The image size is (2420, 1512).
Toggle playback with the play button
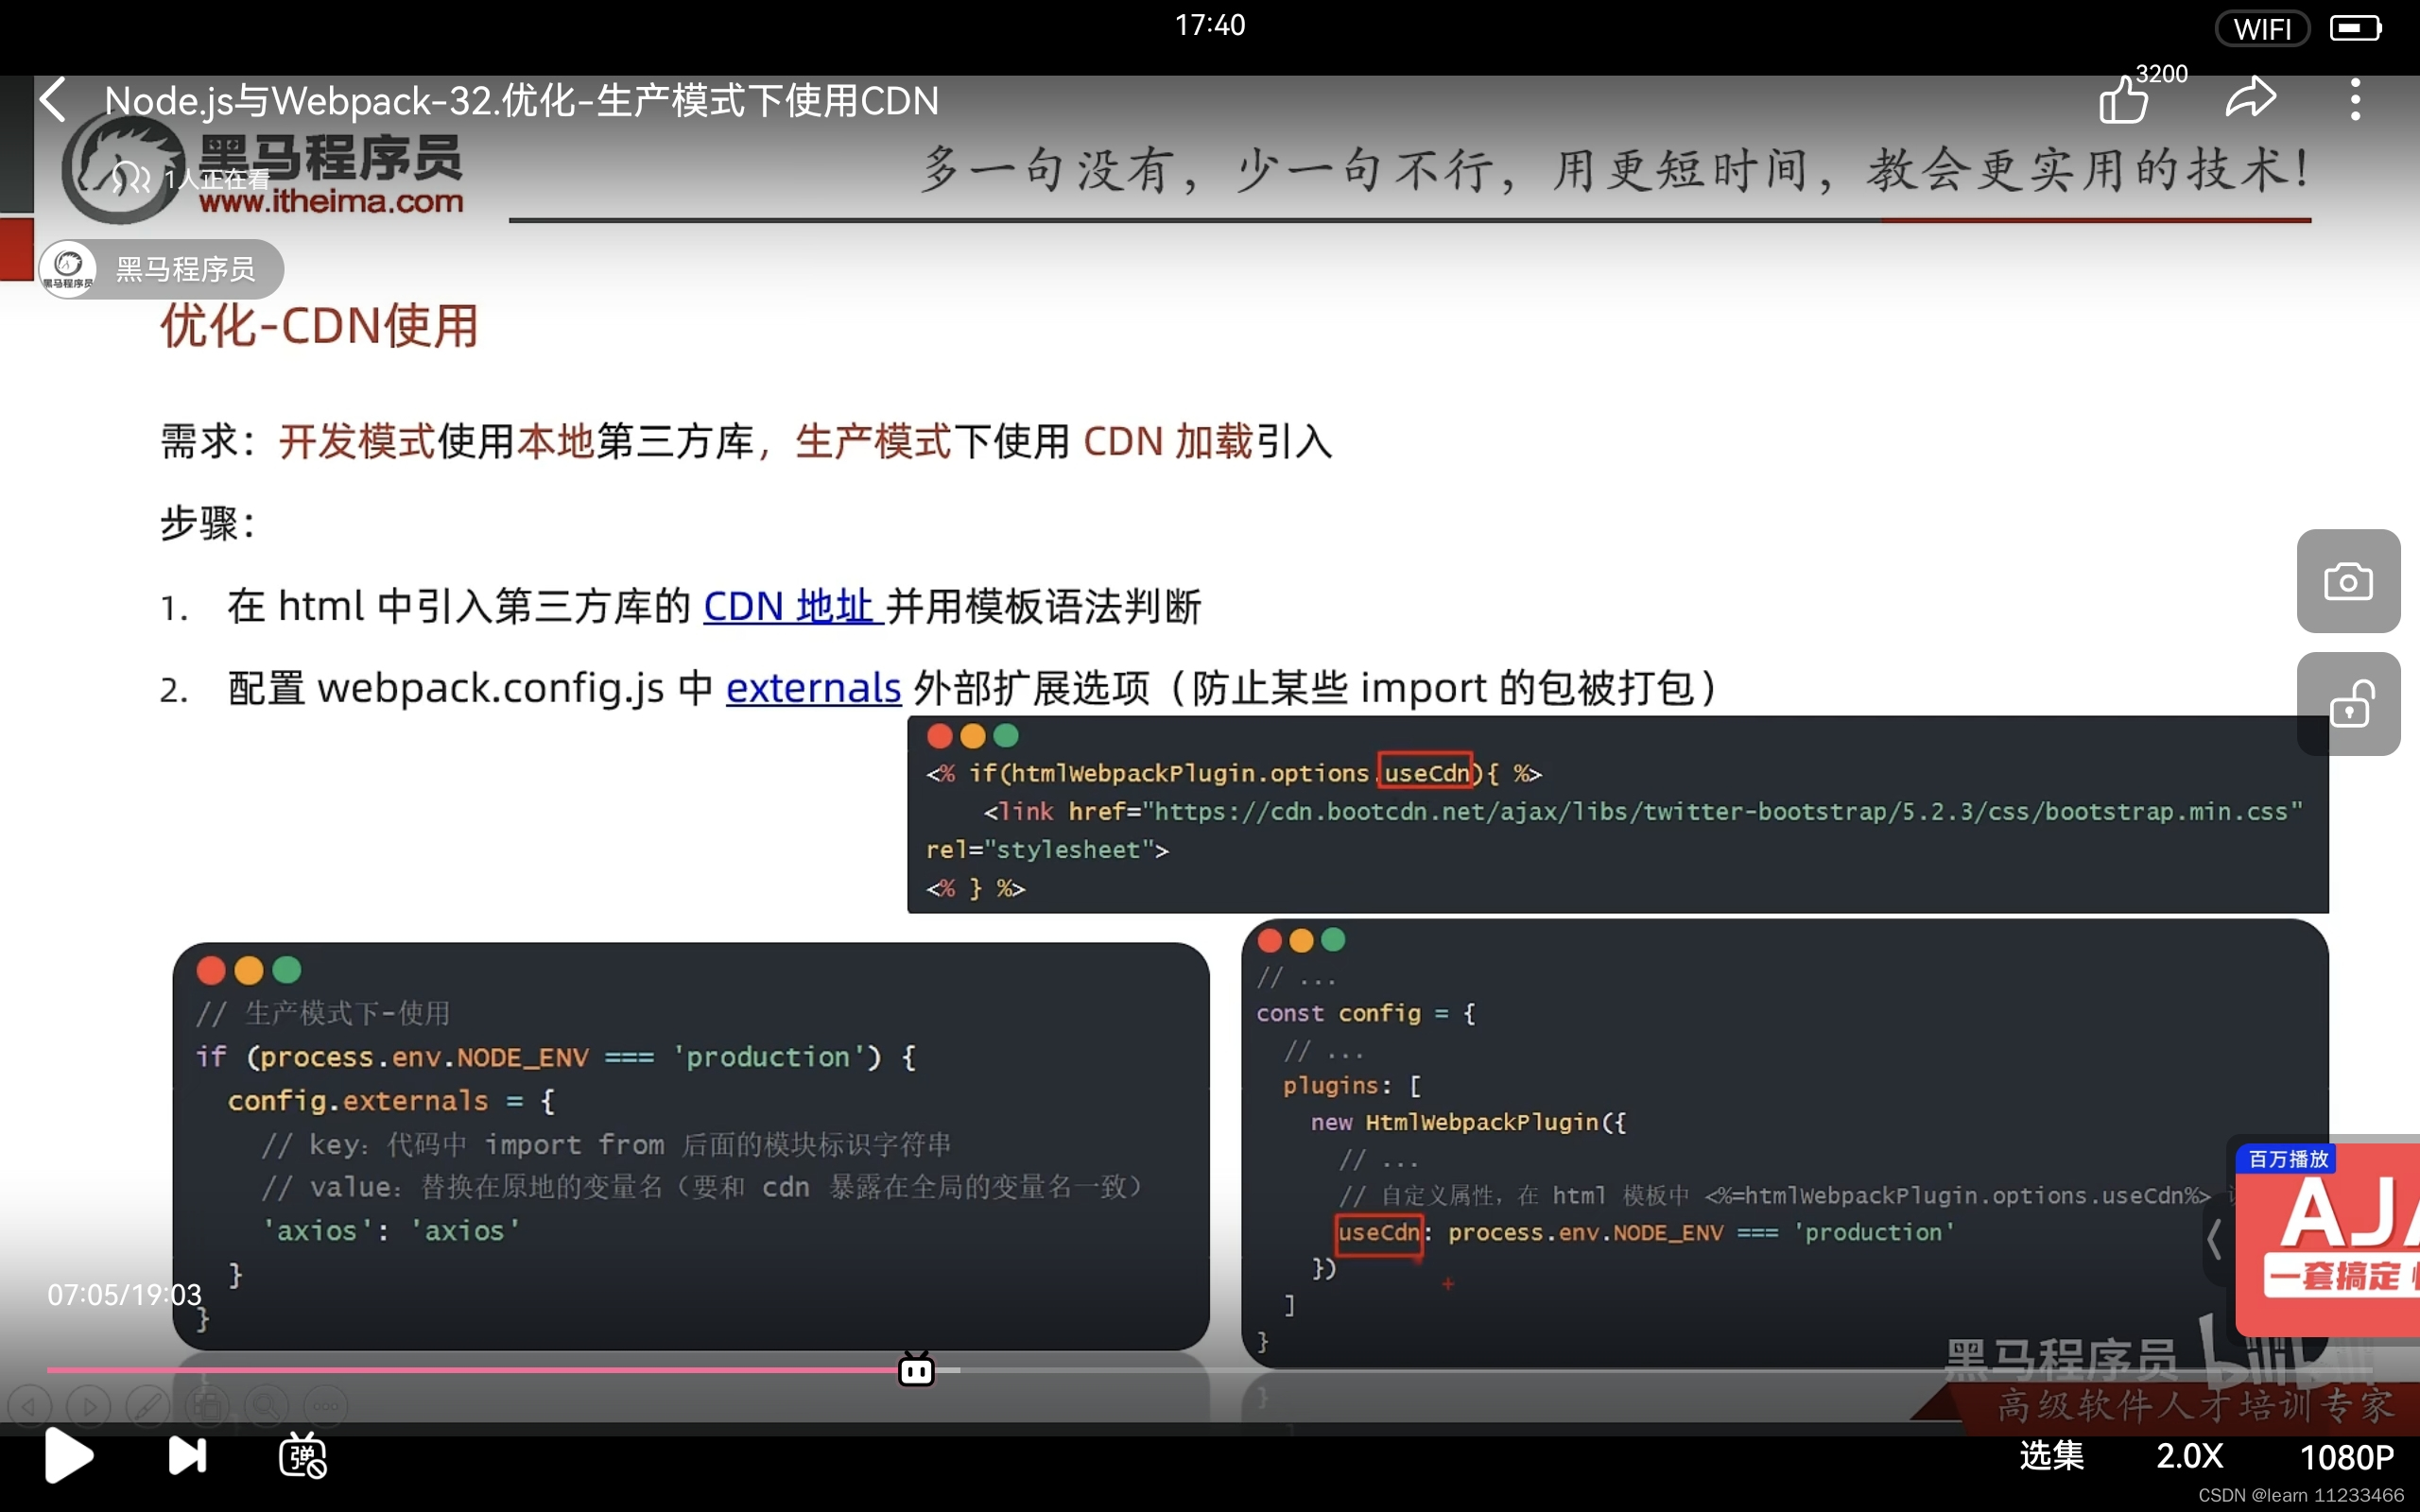pyautogui.click(x=68, y=1456)
